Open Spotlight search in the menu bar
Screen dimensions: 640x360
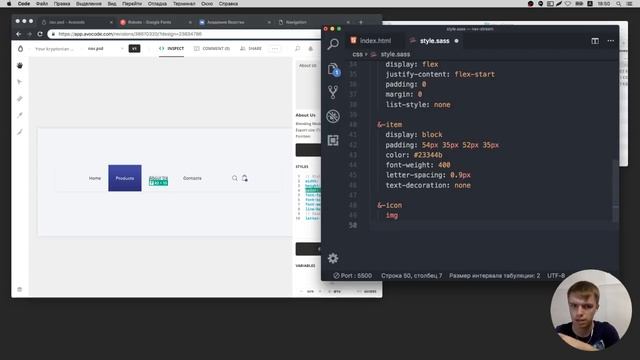pos(619,4)
